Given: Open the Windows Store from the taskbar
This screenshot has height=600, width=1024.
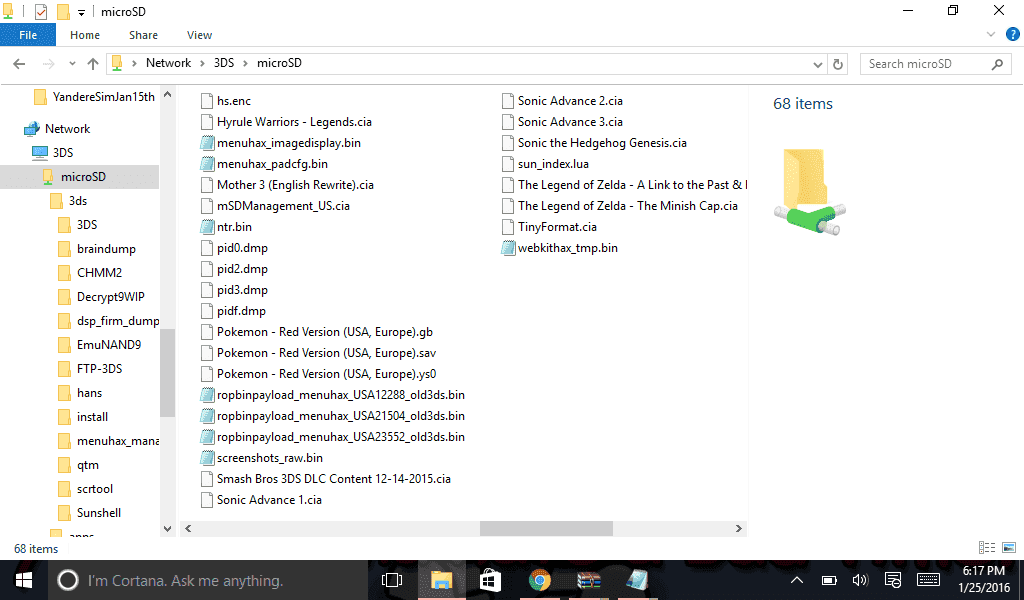Looking at the screenshot, I should click(x=490, y=580).
